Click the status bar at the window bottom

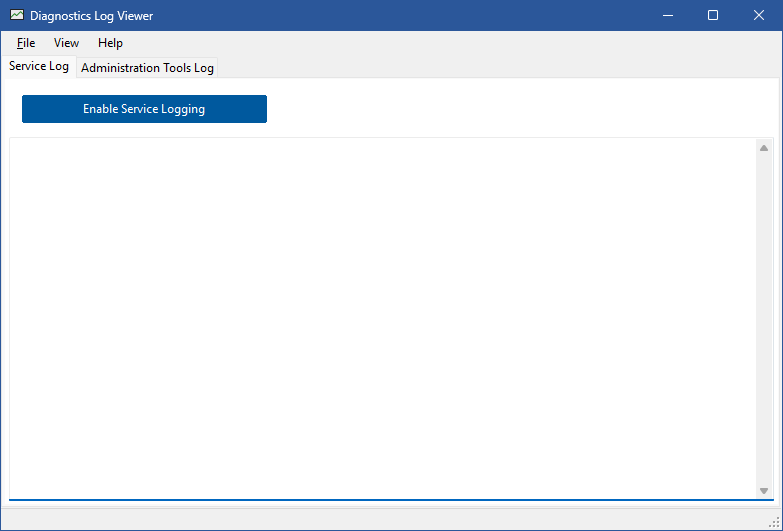[x=380, y=520]
